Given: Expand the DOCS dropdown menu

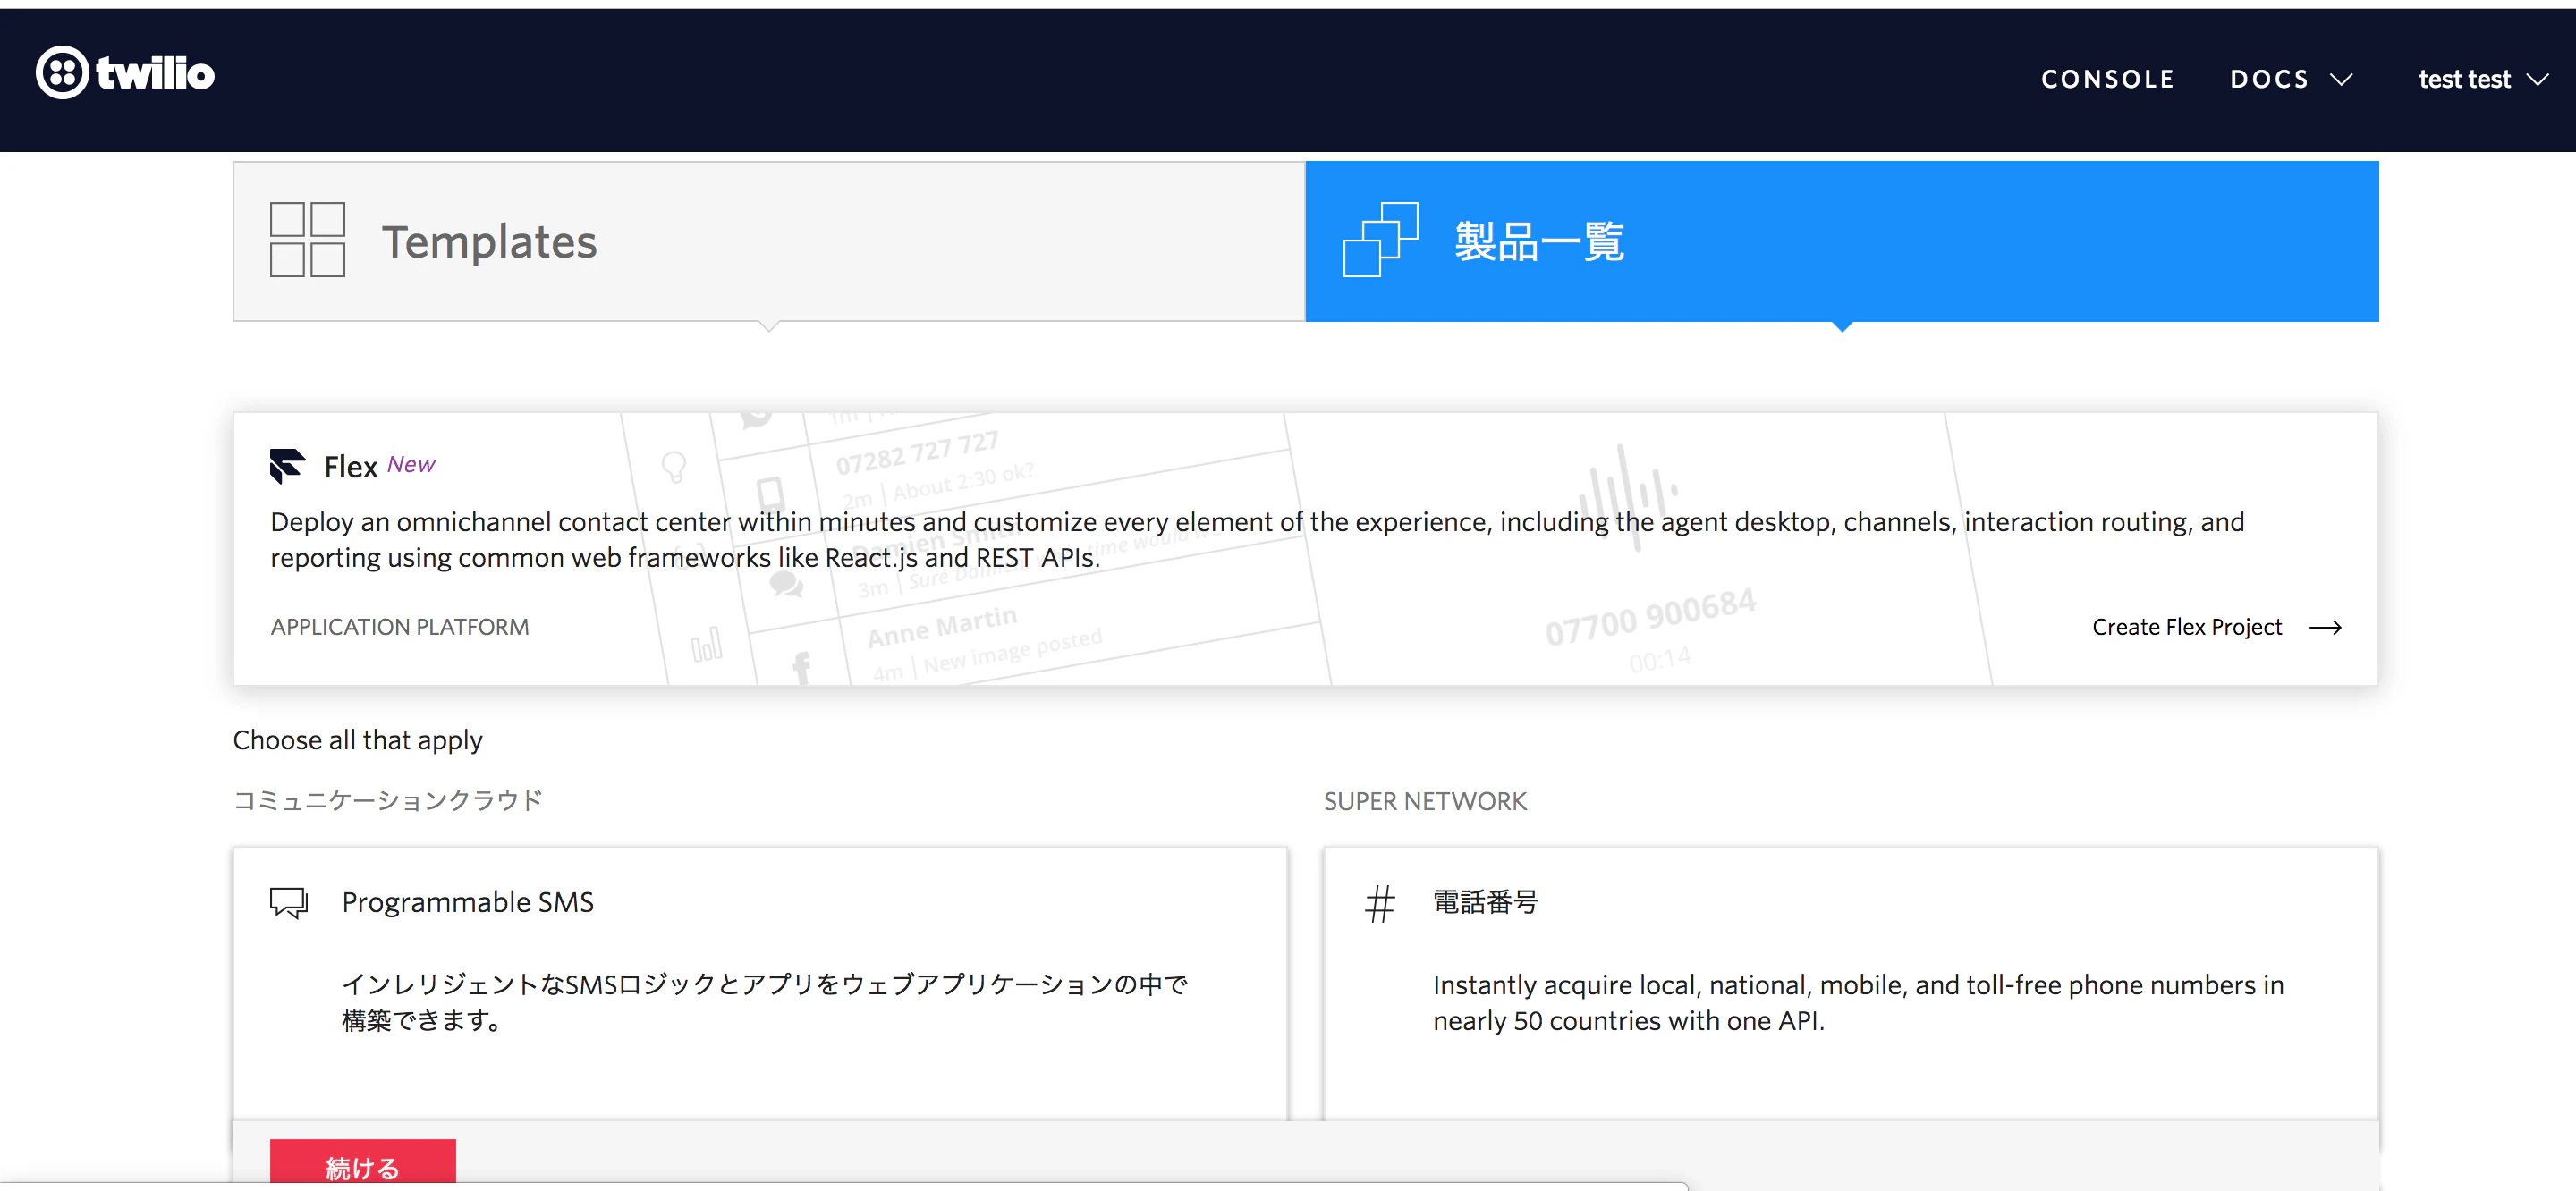Looking at the screenshot, I should point(2290,79).
